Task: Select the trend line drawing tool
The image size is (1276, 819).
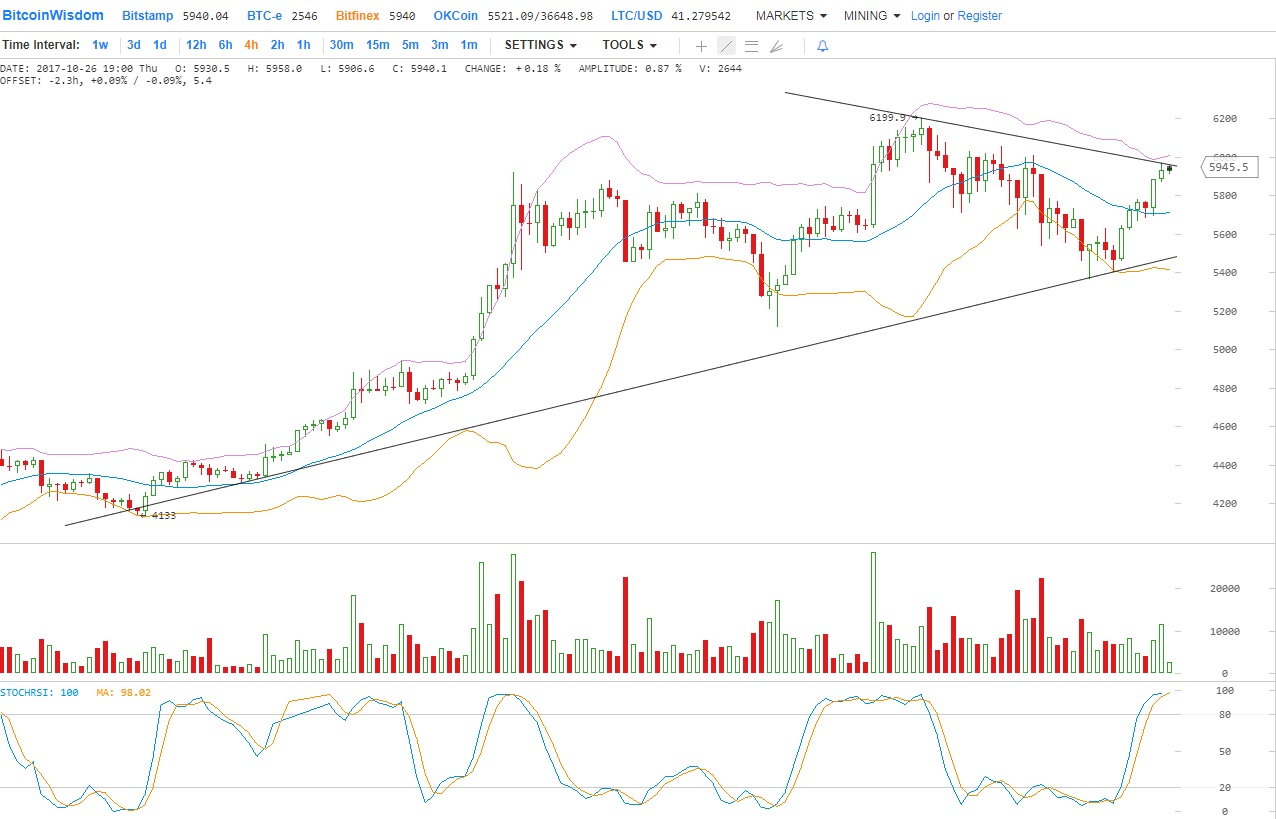Action: click(726, 46)
